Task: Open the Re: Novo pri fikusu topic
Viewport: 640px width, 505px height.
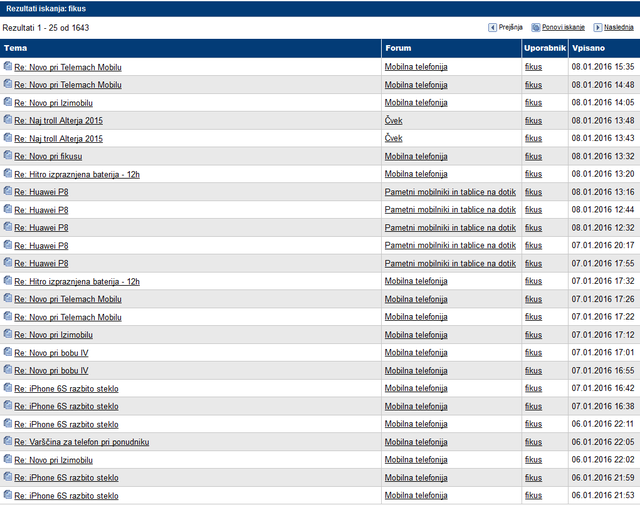Action: point(48,156)
